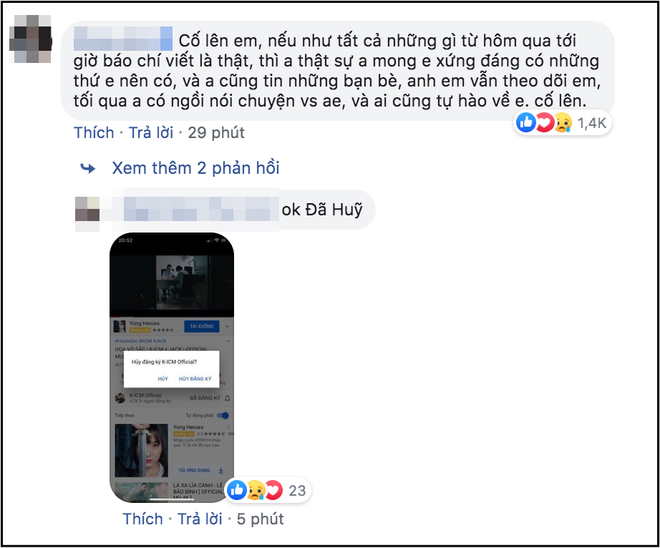Click Thích under the 5 phút comment
The width and height of the screenshot is (660, 548).
143,519
